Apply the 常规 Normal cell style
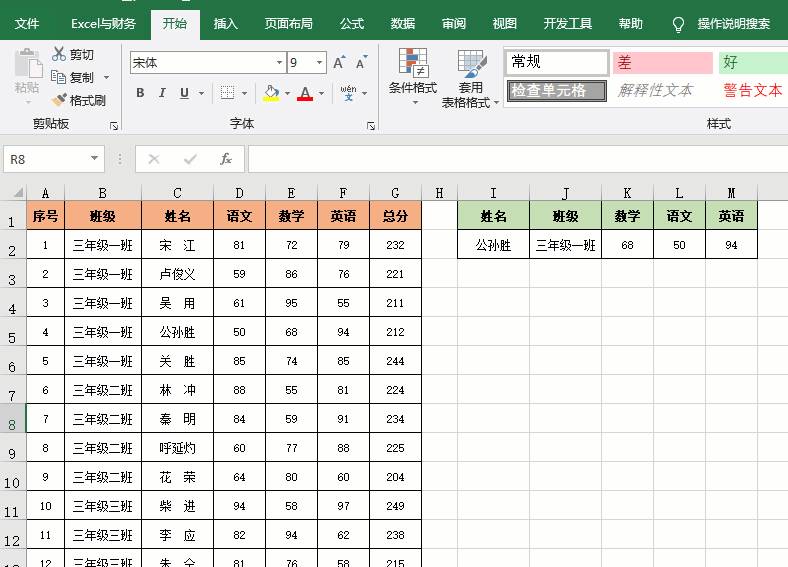This screenshot has width=788, height=567. [557, 62]
